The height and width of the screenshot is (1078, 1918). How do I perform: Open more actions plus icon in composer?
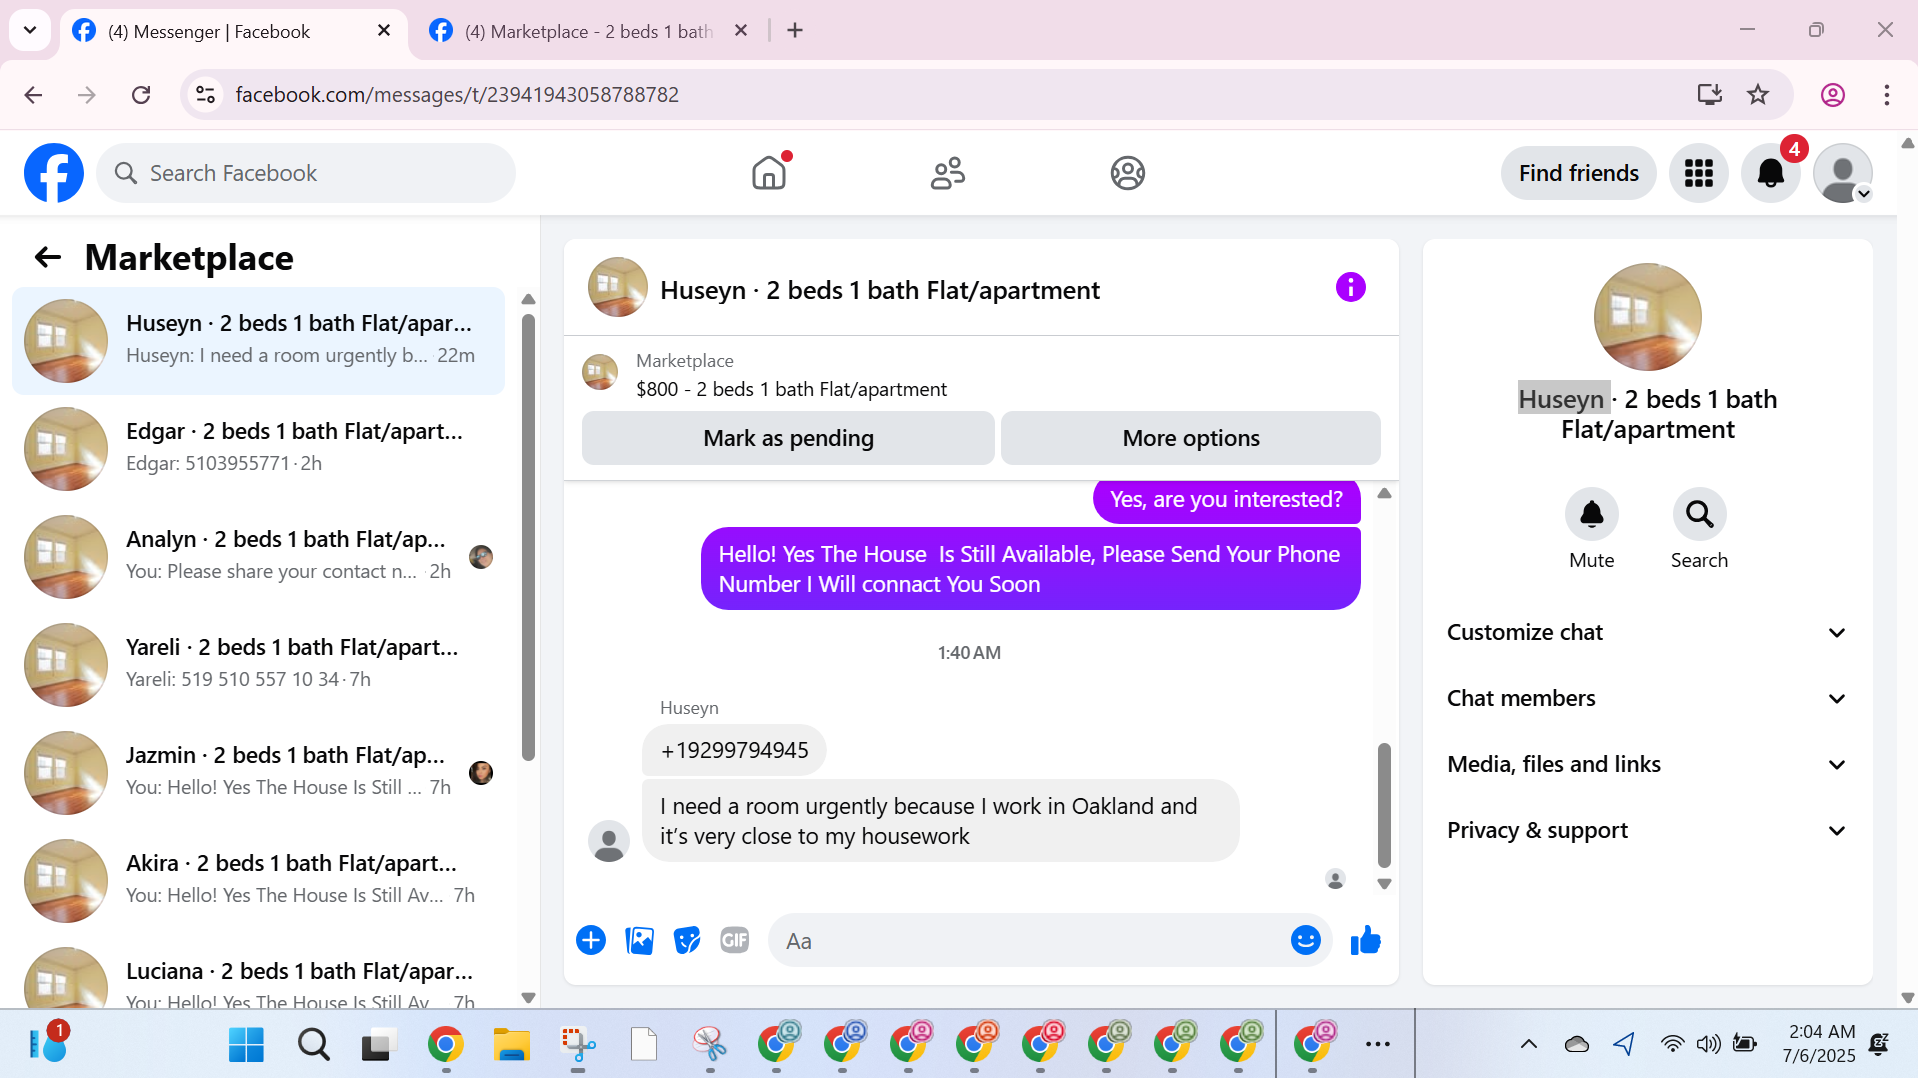591,940
